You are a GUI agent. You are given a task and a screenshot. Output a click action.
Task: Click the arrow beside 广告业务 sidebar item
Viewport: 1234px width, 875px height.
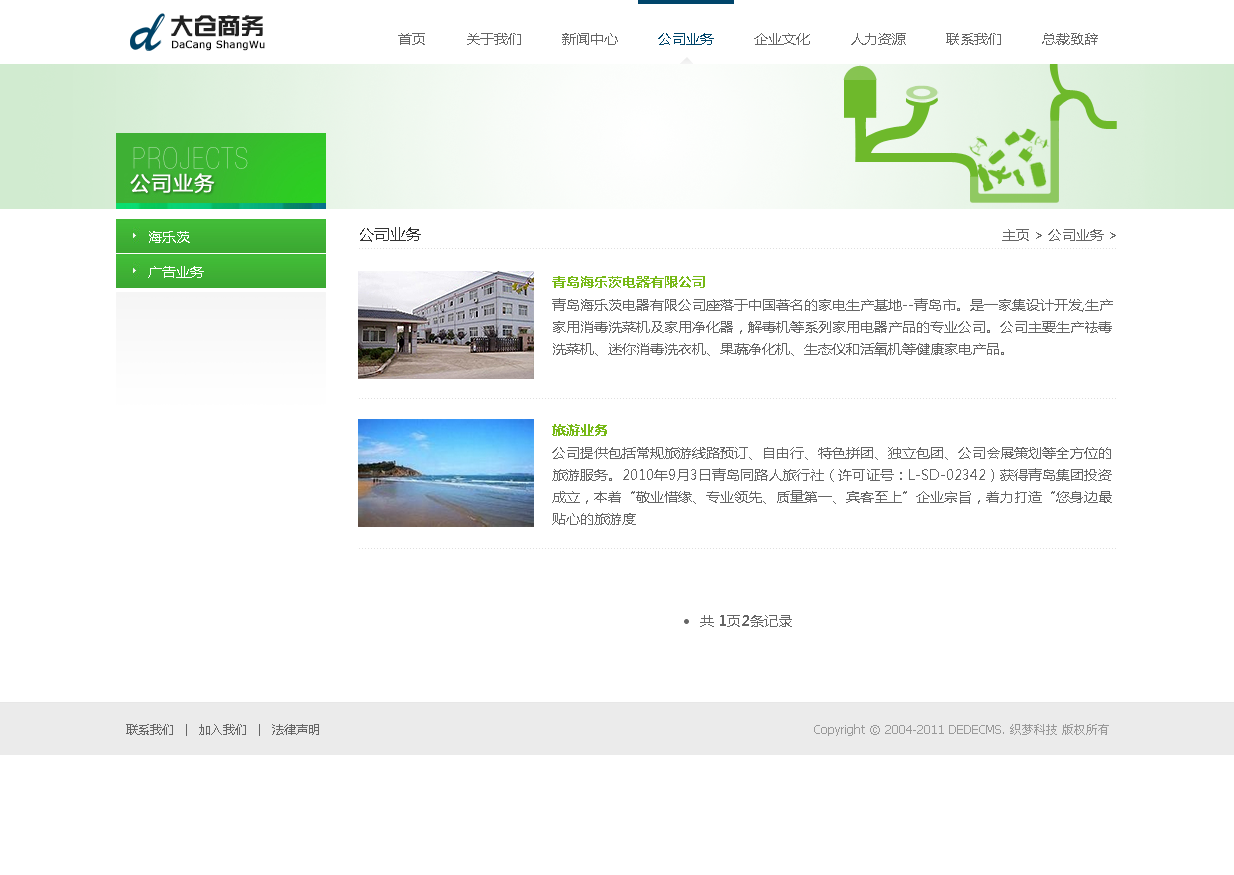[134, 271]
